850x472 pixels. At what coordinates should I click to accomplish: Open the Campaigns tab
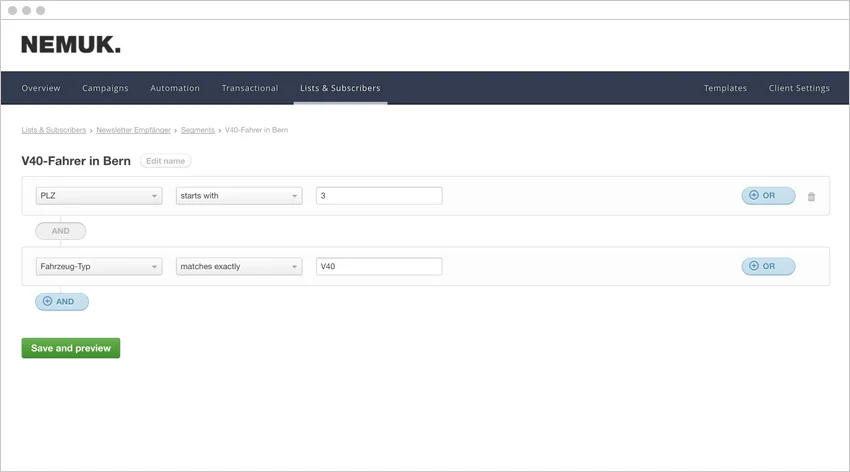coord(105,88)
